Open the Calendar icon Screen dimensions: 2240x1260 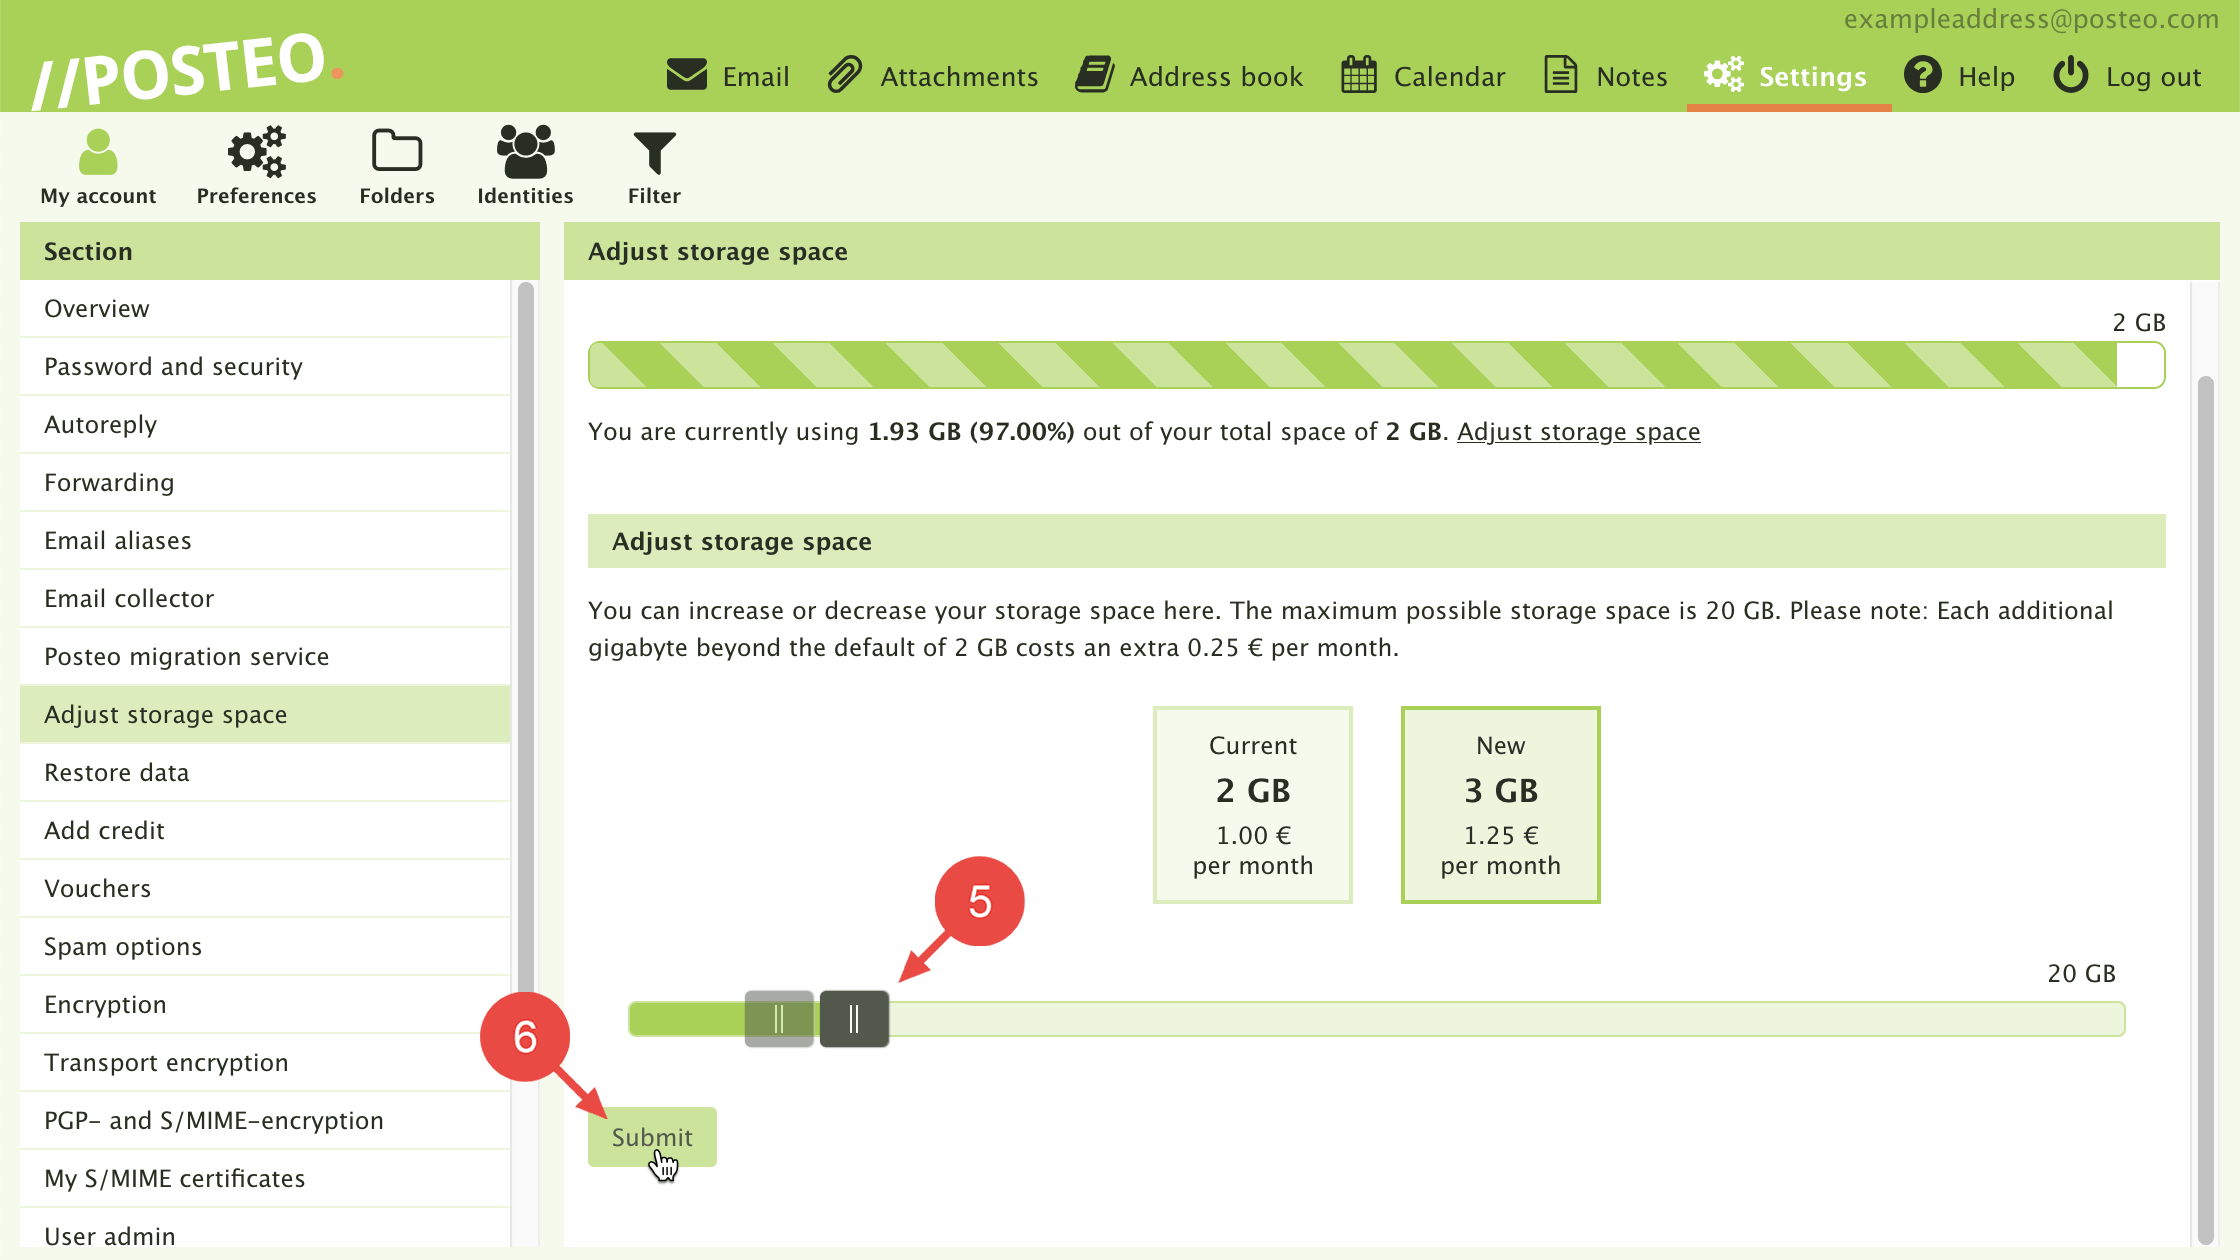1358,75
